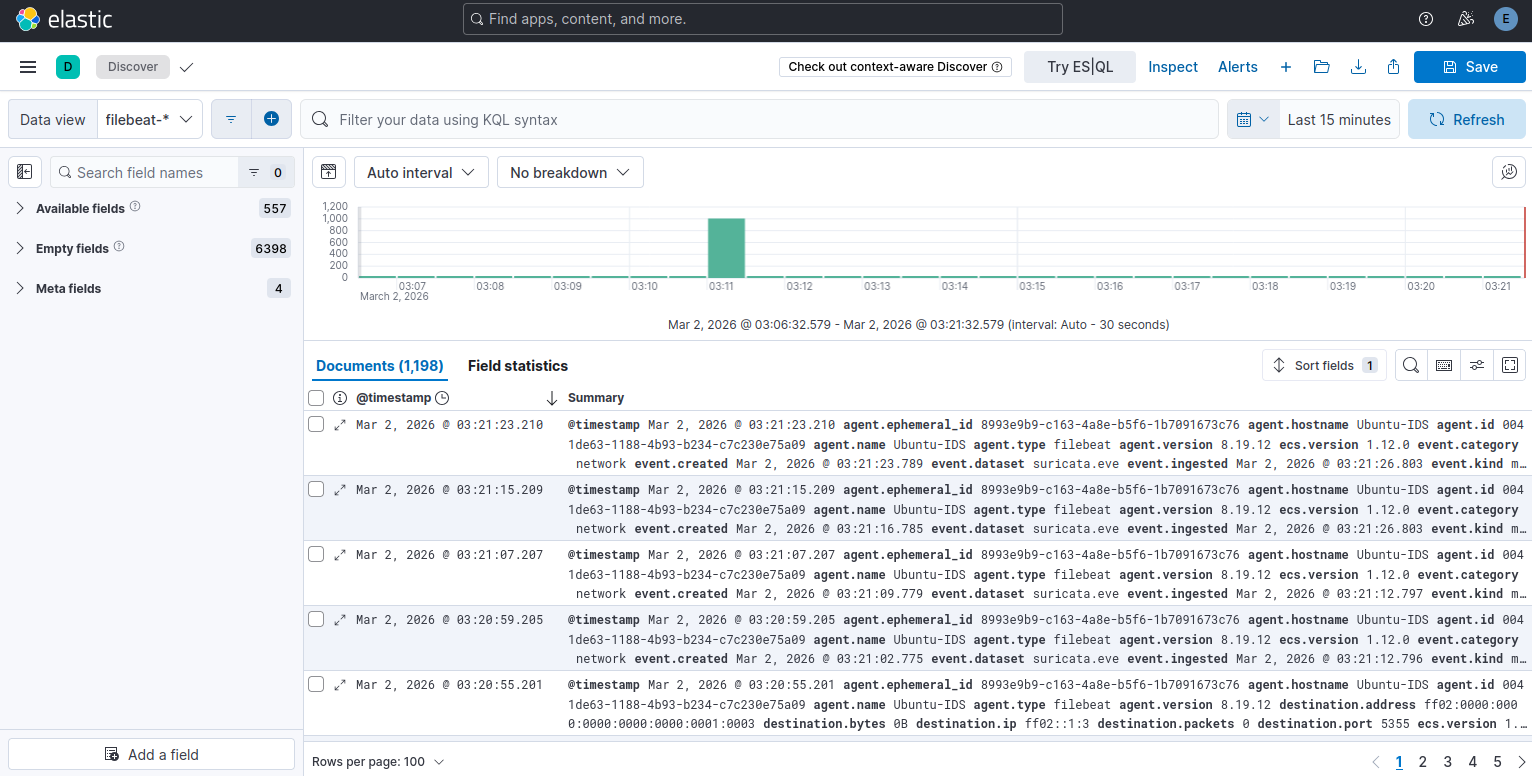The width and height of the screenshot is (1532, 776).
Task: Select the checkbox on the first document row
Action: (x=316, y=423)
